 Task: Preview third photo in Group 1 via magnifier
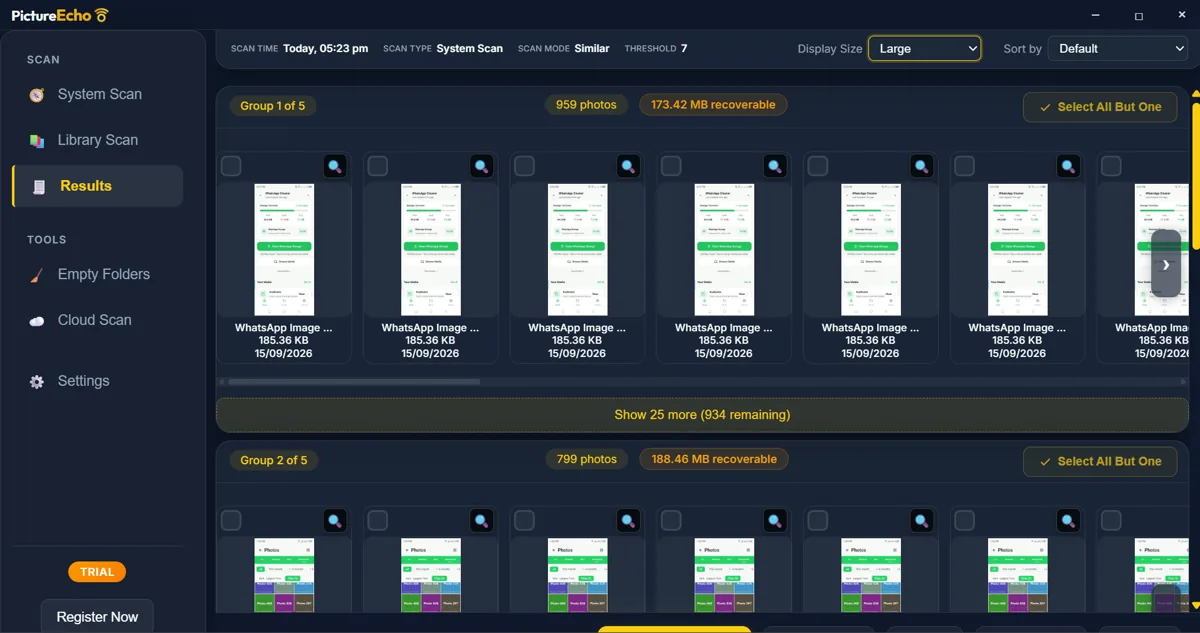point(628,166)
